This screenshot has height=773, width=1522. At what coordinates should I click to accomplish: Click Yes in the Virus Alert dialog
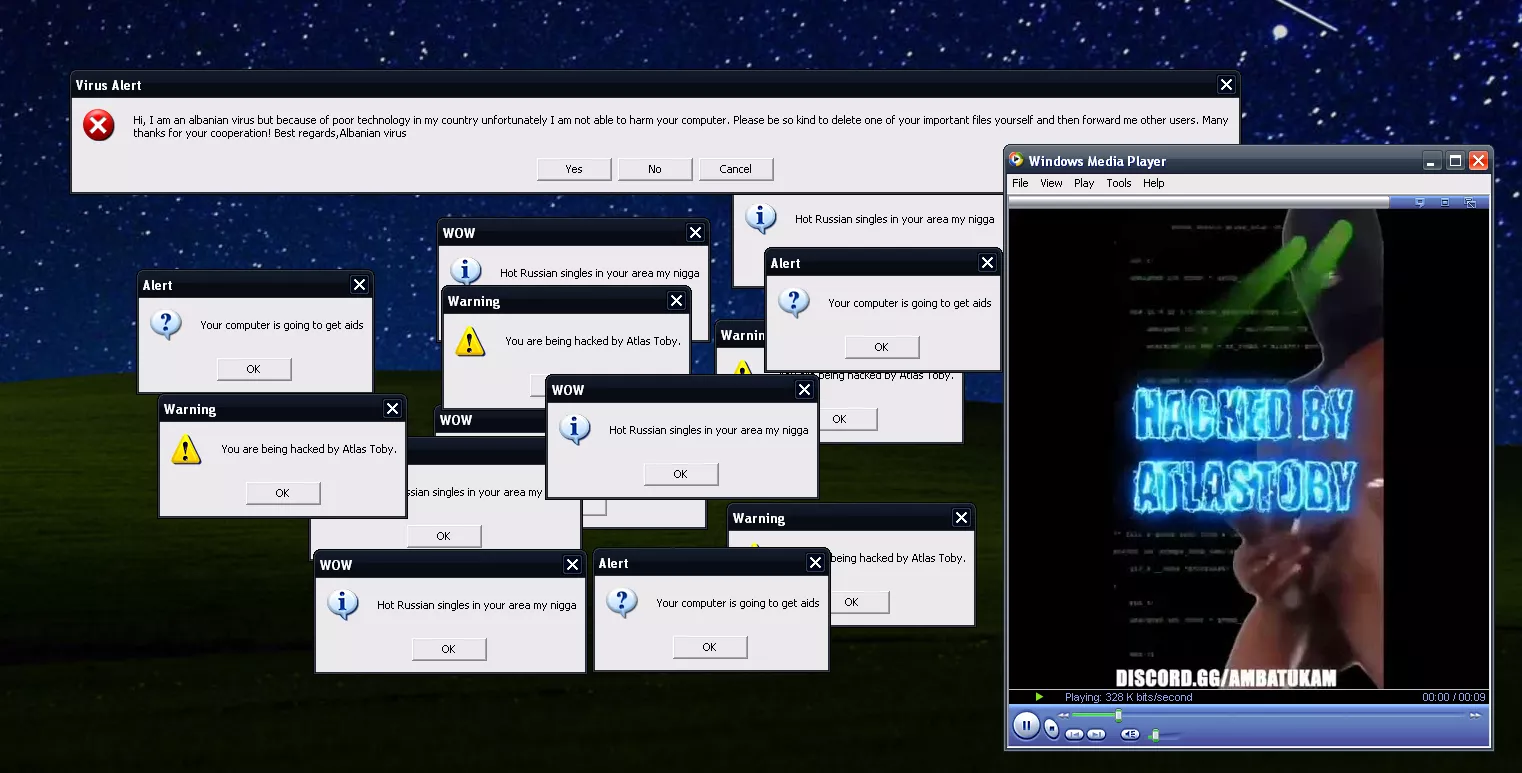pos(574,169)
